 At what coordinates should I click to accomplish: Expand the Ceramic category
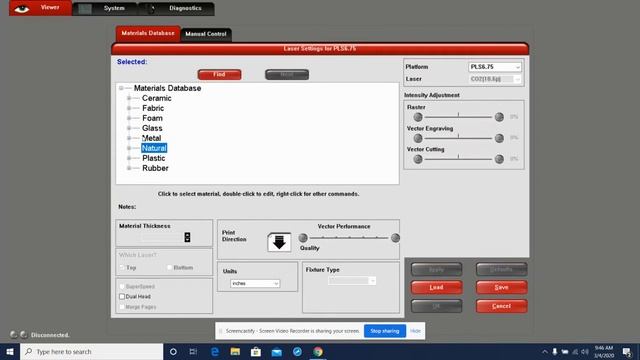(129, 98)
